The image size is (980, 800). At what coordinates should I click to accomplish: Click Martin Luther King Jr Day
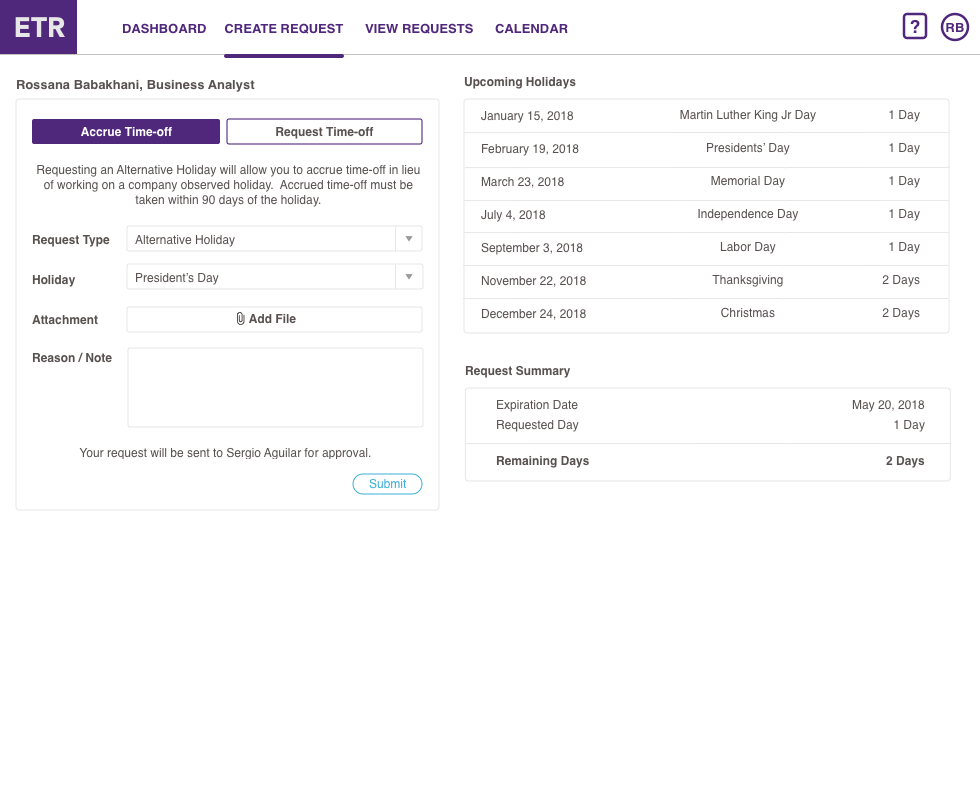748,115
